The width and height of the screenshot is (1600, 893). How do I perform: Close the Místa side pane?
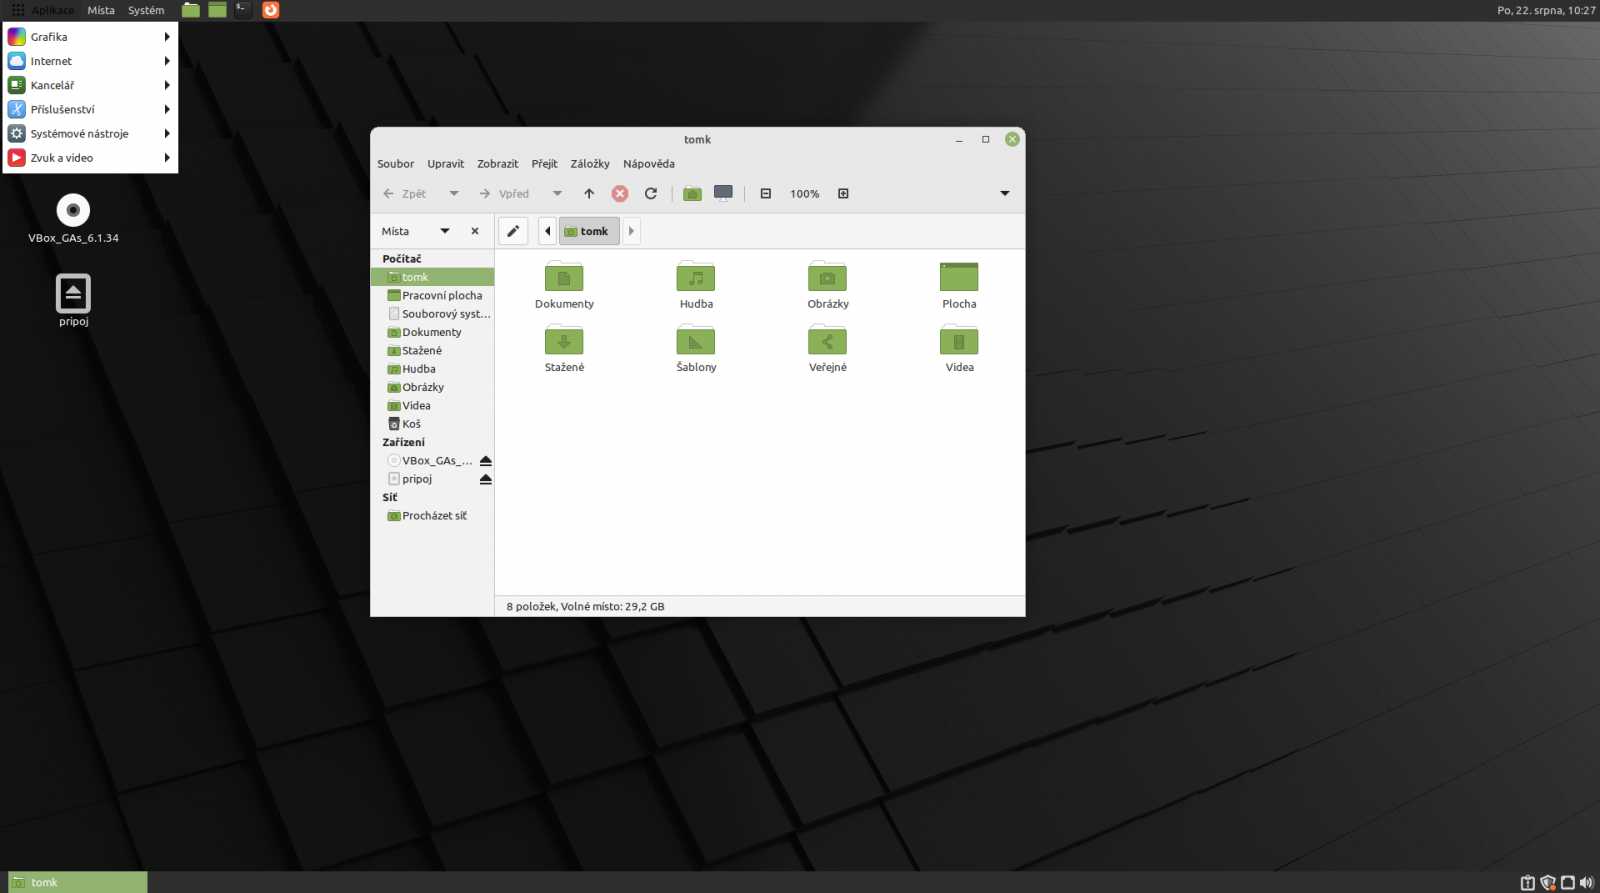point(475,231)
